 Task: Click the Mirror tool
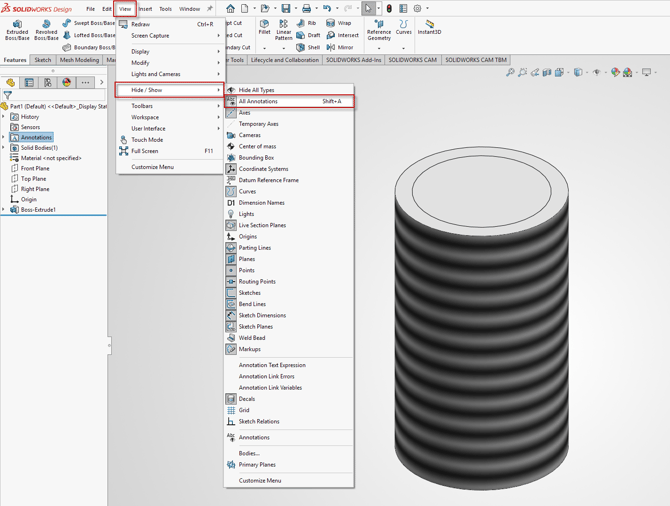pyautogui.click(x=340, y=47)
